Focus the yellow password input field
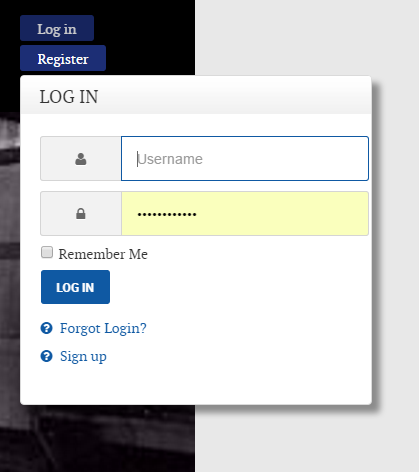Screen dimensions: 419x472 pyautogui.click(x=245, y=213)
